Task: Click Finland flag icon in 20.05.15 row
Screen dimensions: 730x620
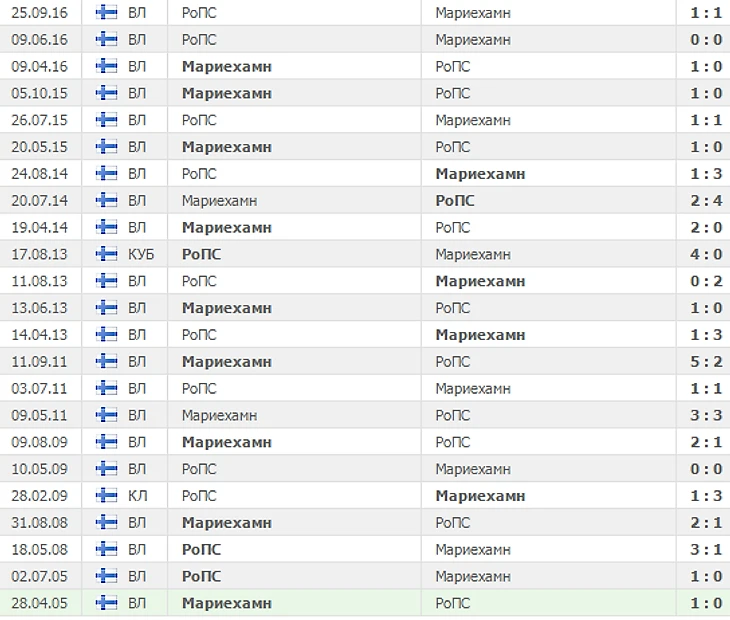Action: tap(106, 147)
